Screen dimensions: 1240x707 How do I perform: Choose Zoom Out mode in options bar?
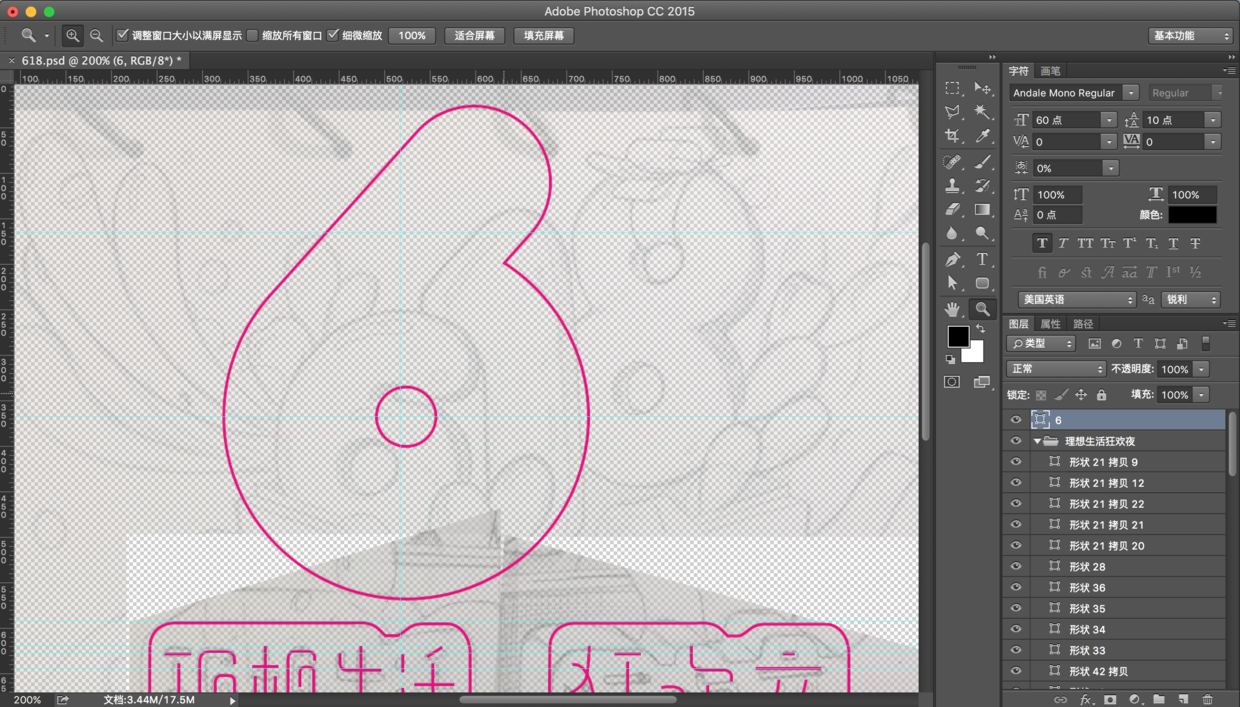click(x=96, y=35)
